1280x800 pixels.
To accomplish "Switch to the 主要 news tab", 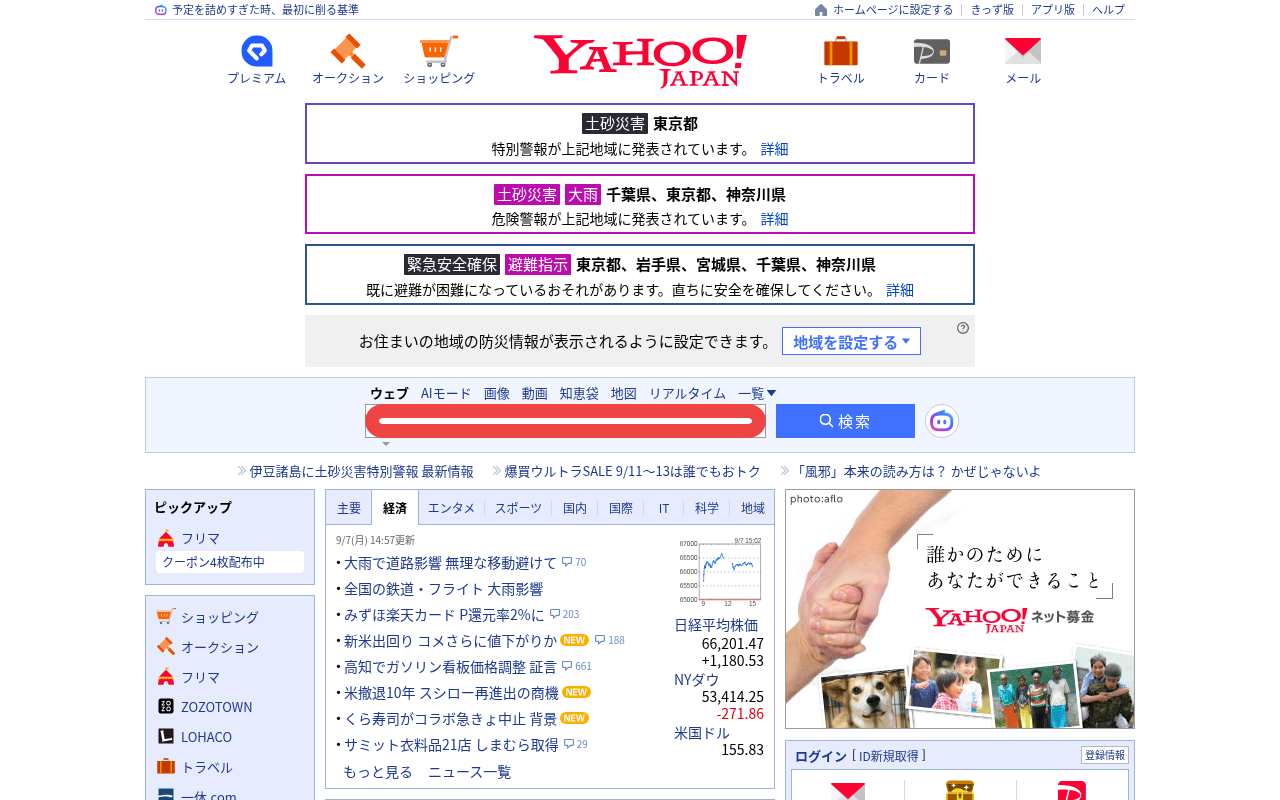I will pyautogui.click(x=349, y=508).
